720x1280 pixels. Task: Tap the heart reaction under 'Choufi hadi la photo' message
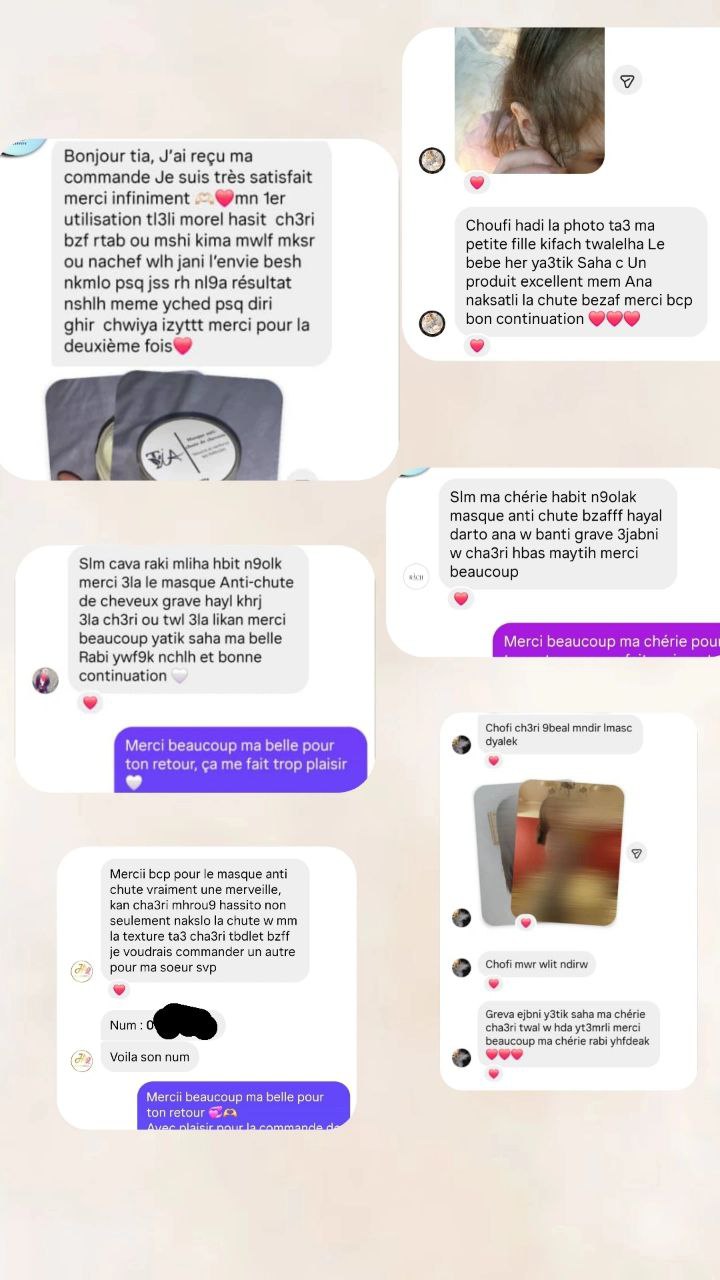click(x=477, y=346)
